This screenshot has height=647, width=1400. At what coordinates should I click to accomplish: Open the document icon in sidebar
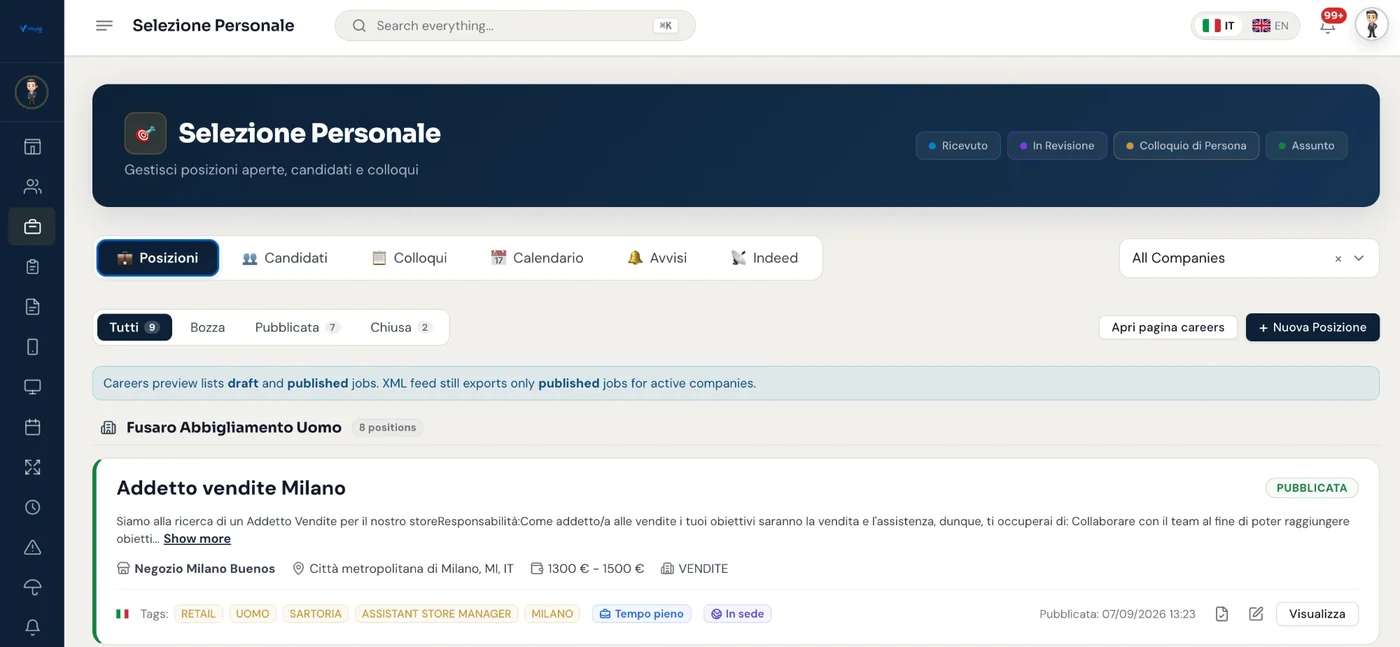(x=32, y=307)
